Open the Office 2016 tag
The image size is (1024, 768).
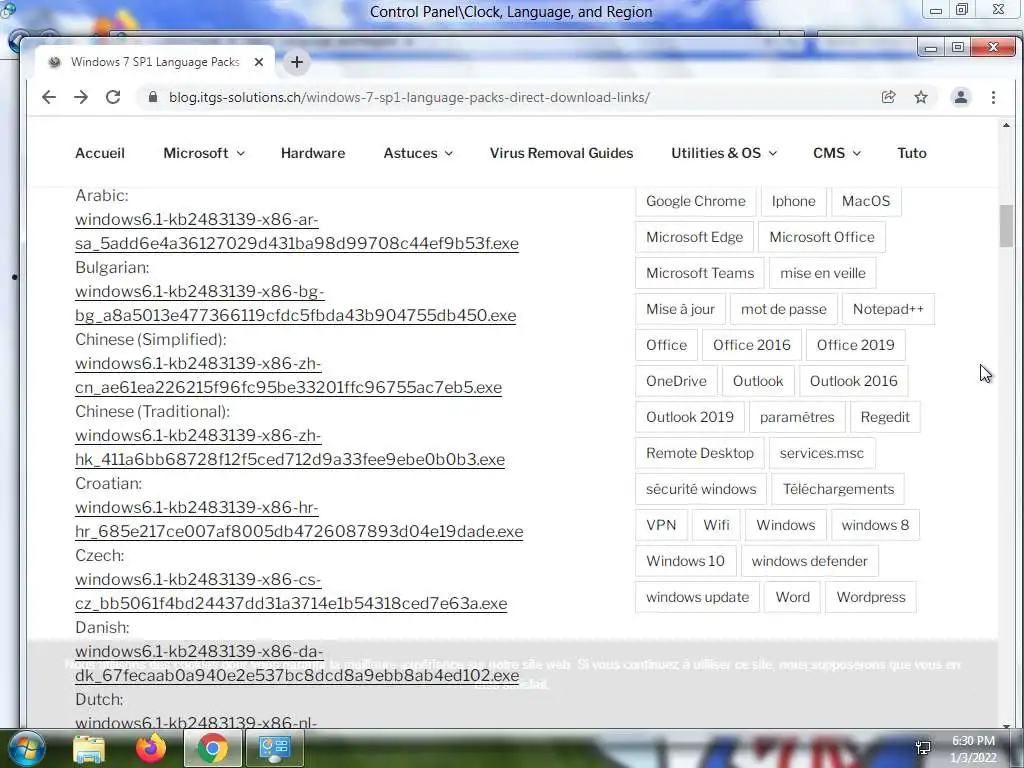click(x=752, y=345)
